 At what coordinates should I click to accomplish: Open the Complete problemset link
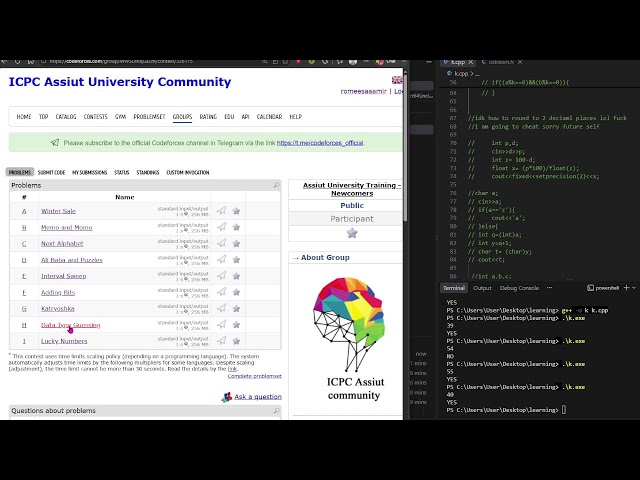click(x=255, y=376)
